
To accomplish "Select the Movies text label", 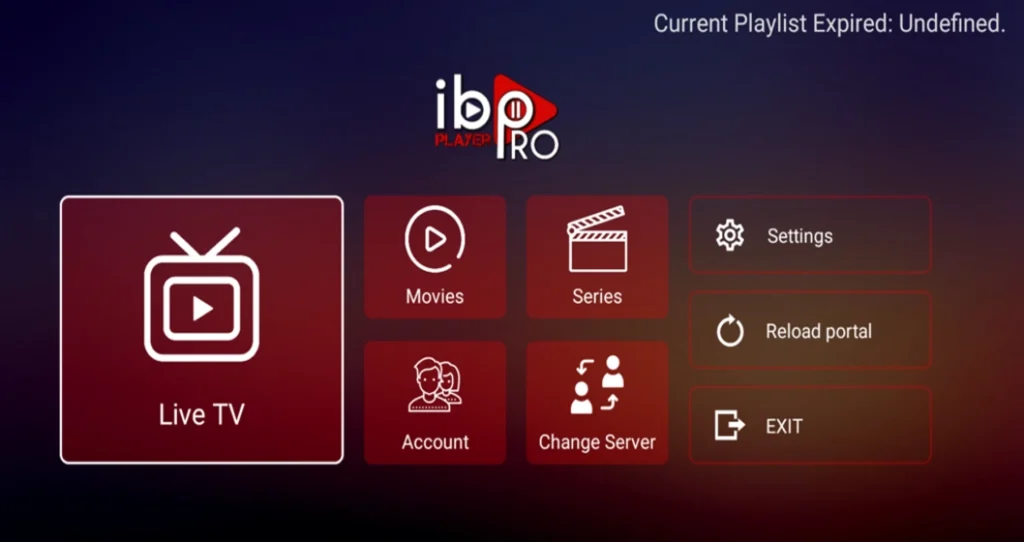I will coord(434,297).
